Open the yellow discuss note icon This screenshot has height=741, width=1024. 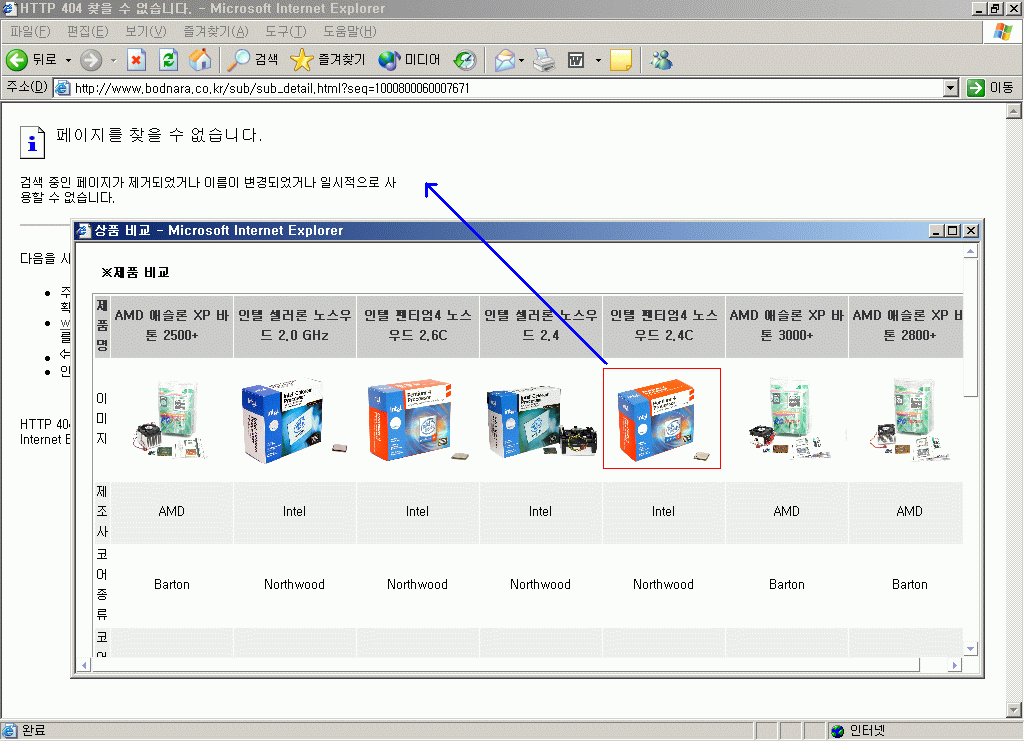click(x=620, y=60)
